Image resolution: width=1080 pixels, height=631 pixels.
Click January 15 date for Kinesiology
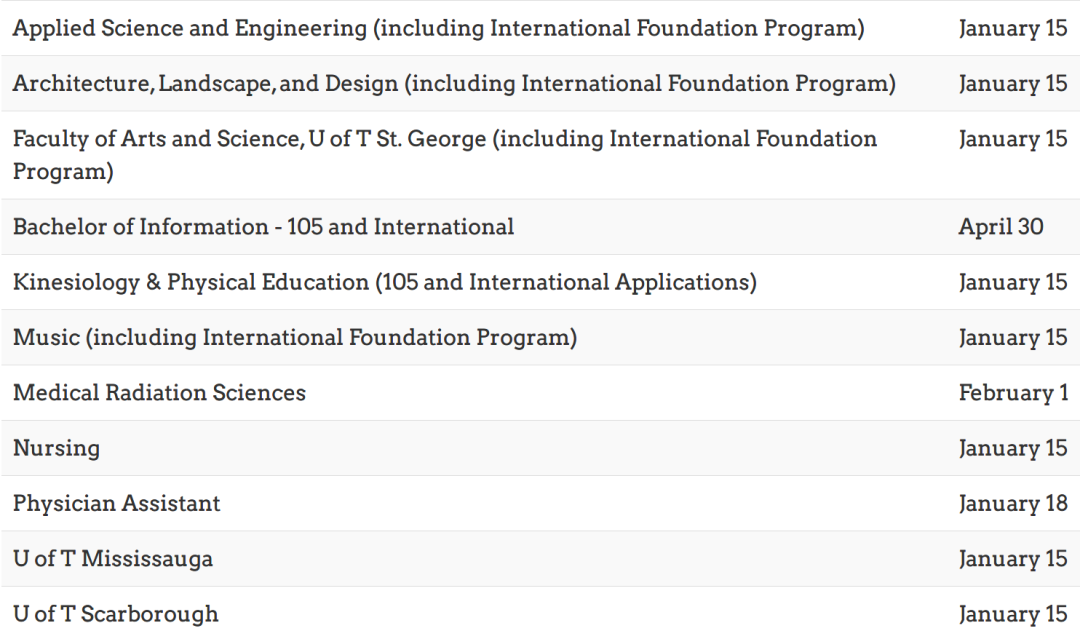[1012, 282]
